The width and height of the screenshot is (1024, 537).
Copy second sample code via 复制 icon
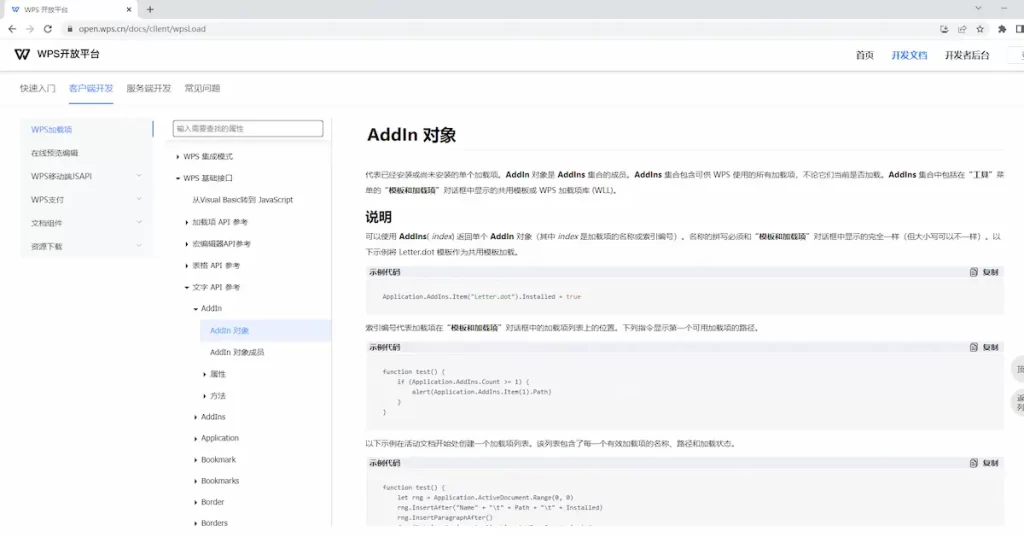(x=974, y=348)
